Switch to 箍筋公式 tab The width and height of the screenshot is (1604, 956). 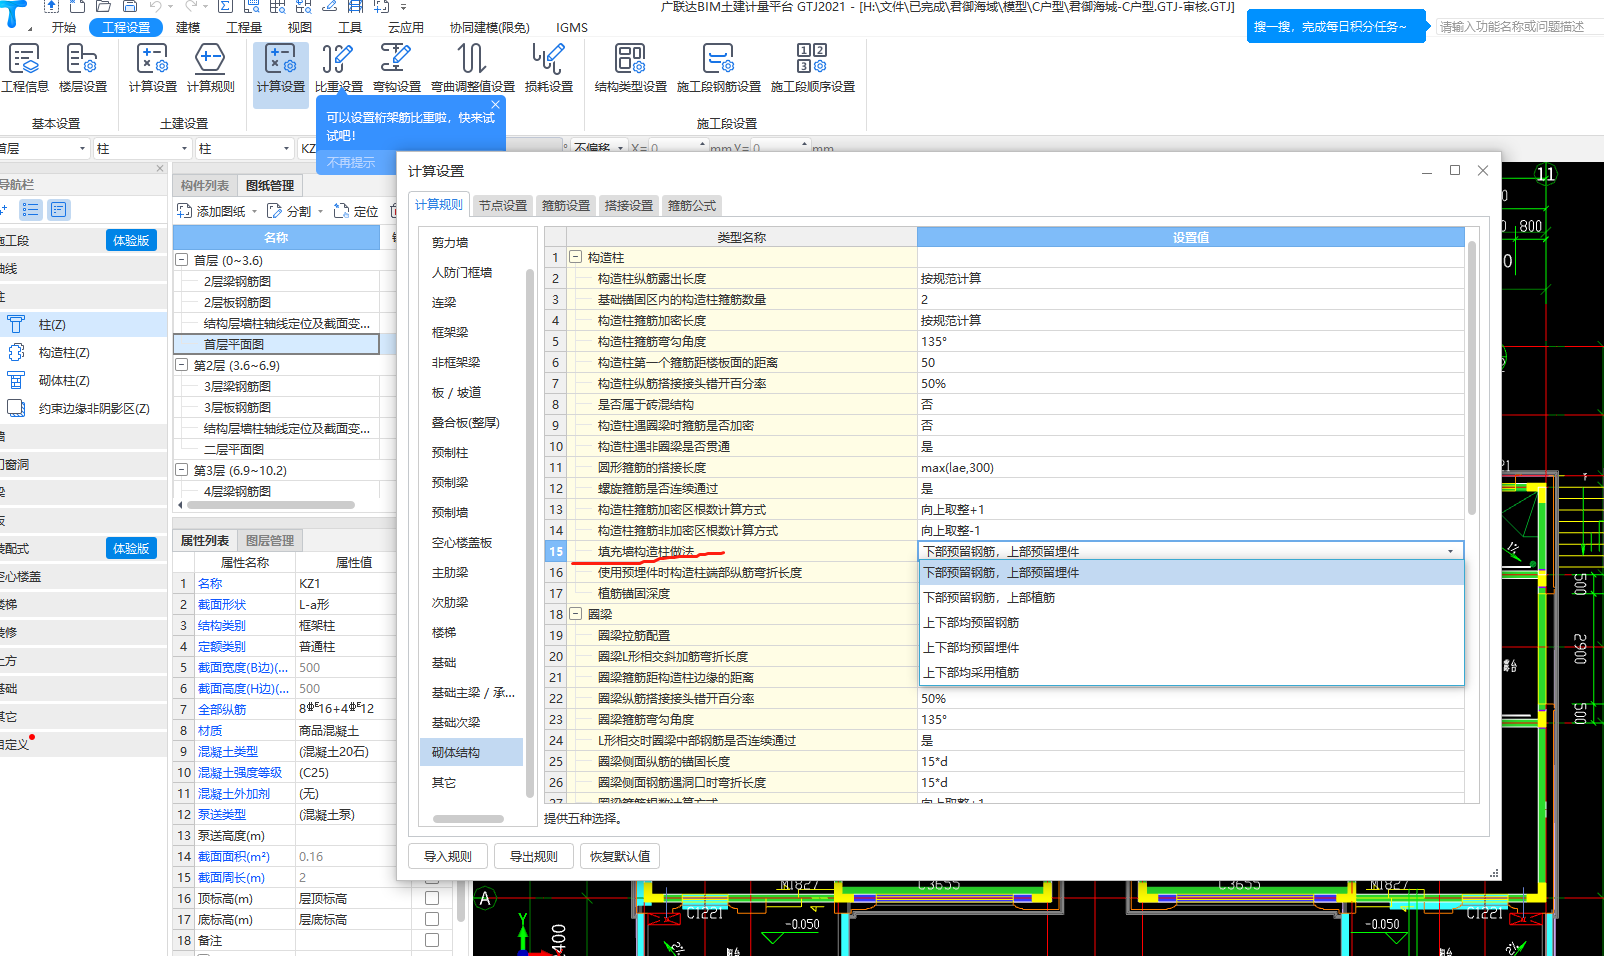tap(692, 206)
